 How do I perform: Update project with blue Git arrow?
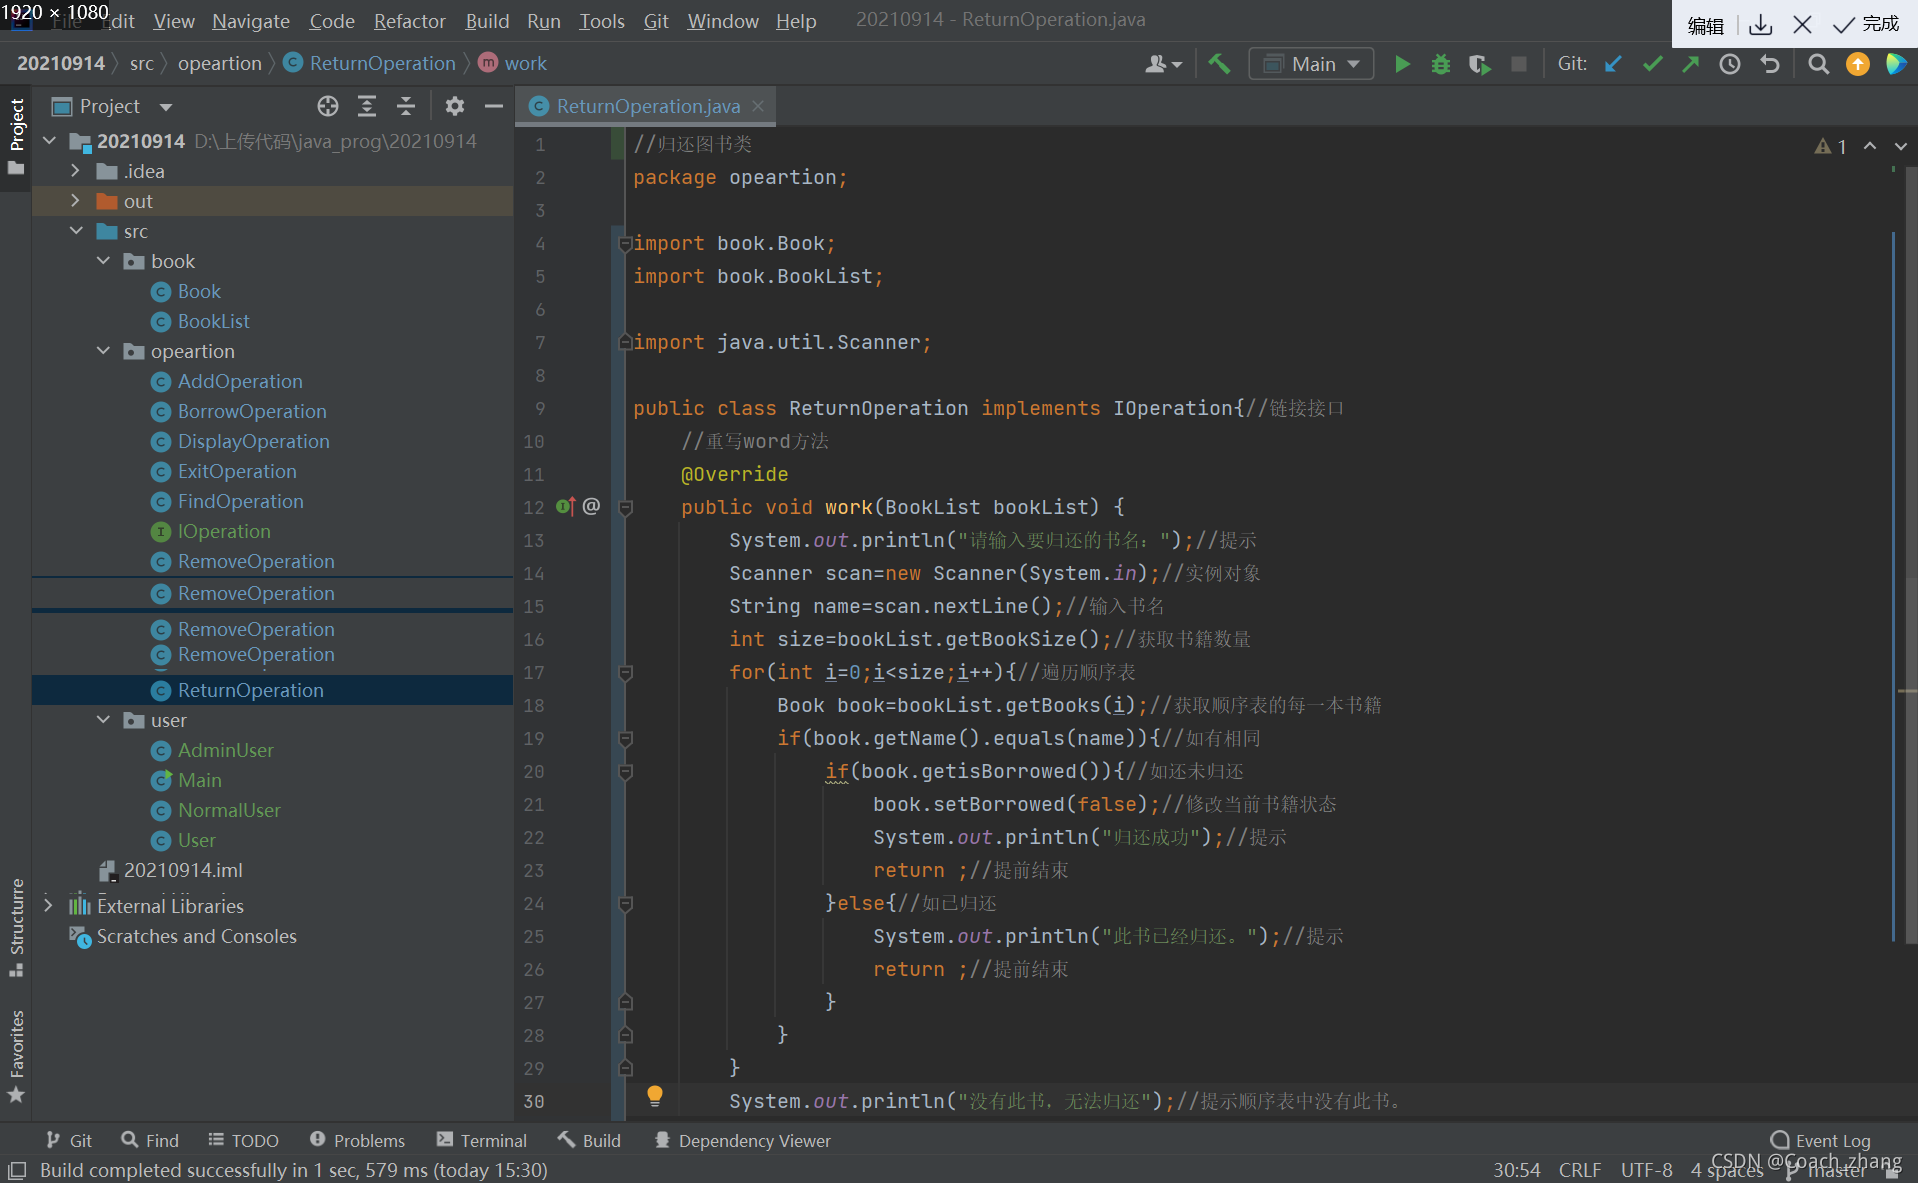1613,64
